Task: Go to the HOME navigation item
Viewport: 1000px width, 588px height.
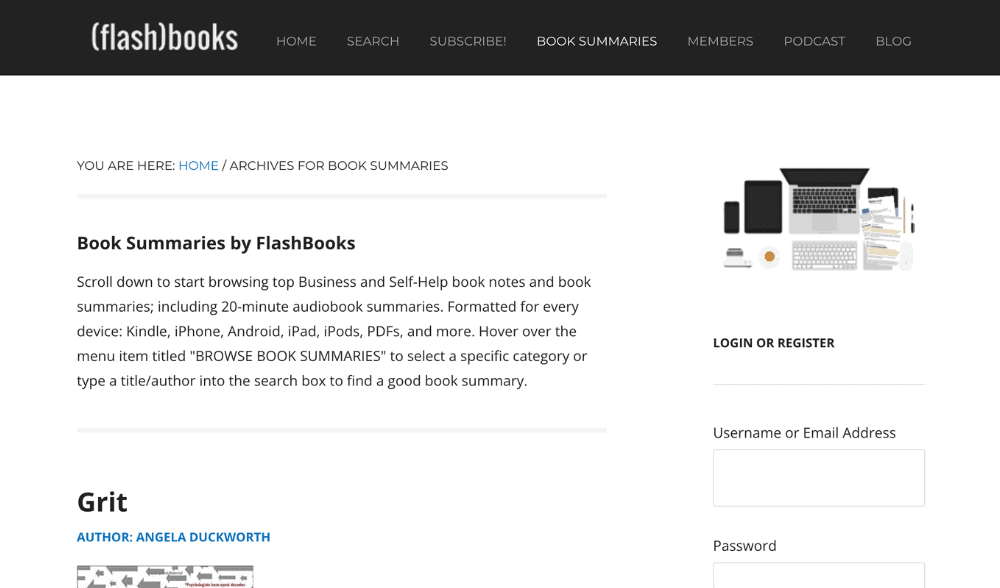Action: pyautogui.click(x=296, y=41)
